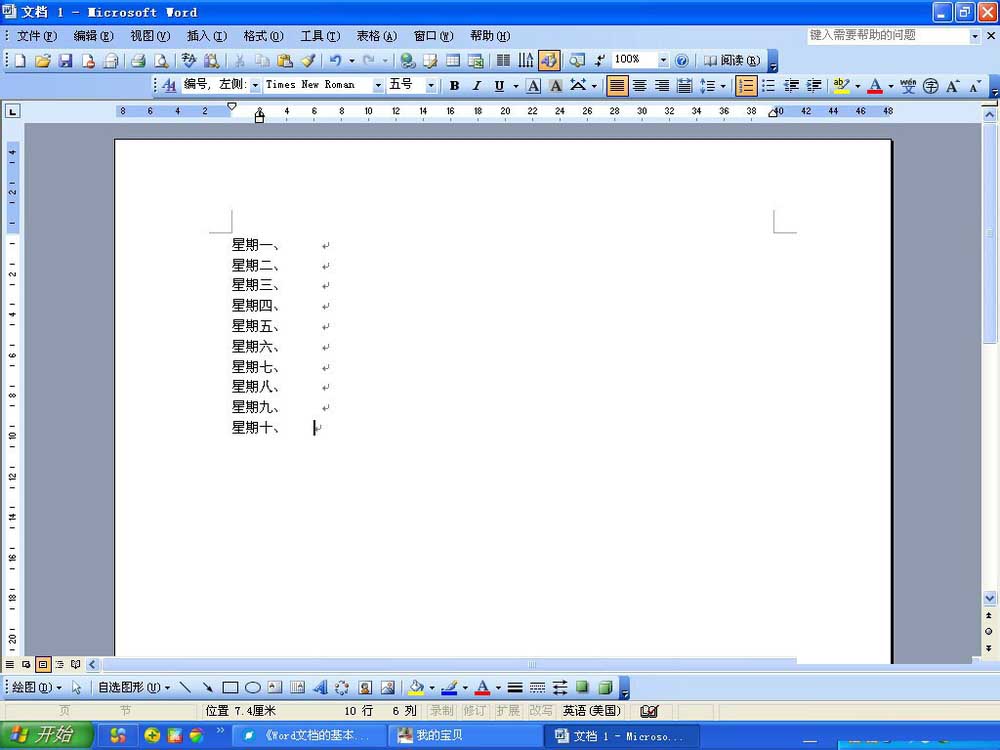Click the 开始 Start button
Viewport: 1000px width, 750px height.
coord(46,735)
